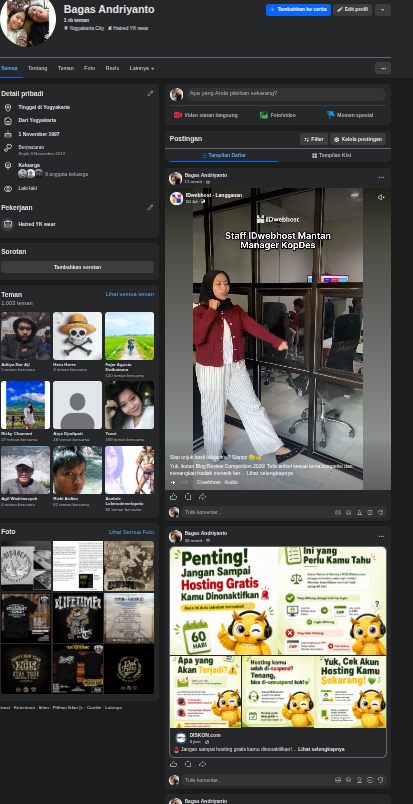Click the Apa yang Anda pikirkan sekarang field

click(x=285, y=94)
